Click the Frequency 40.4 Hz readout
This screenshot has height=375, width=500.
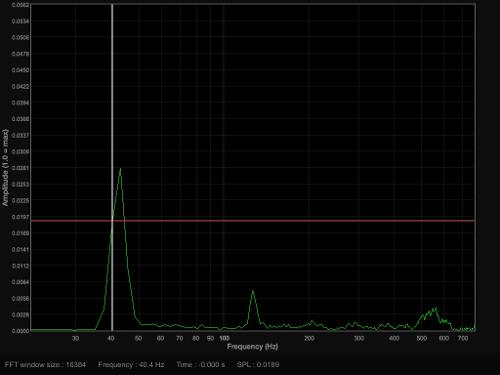pyautogui.click(x=131, y=365)
